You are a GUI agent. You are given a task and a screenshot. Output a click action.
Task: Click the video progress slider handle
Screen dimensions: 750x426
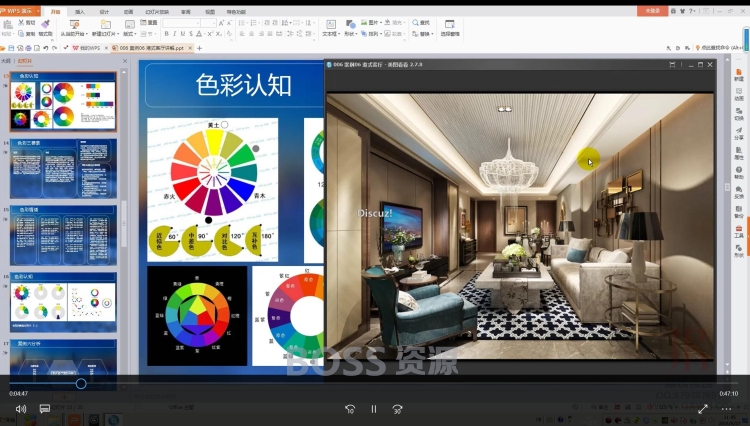[x=81, y=383]
